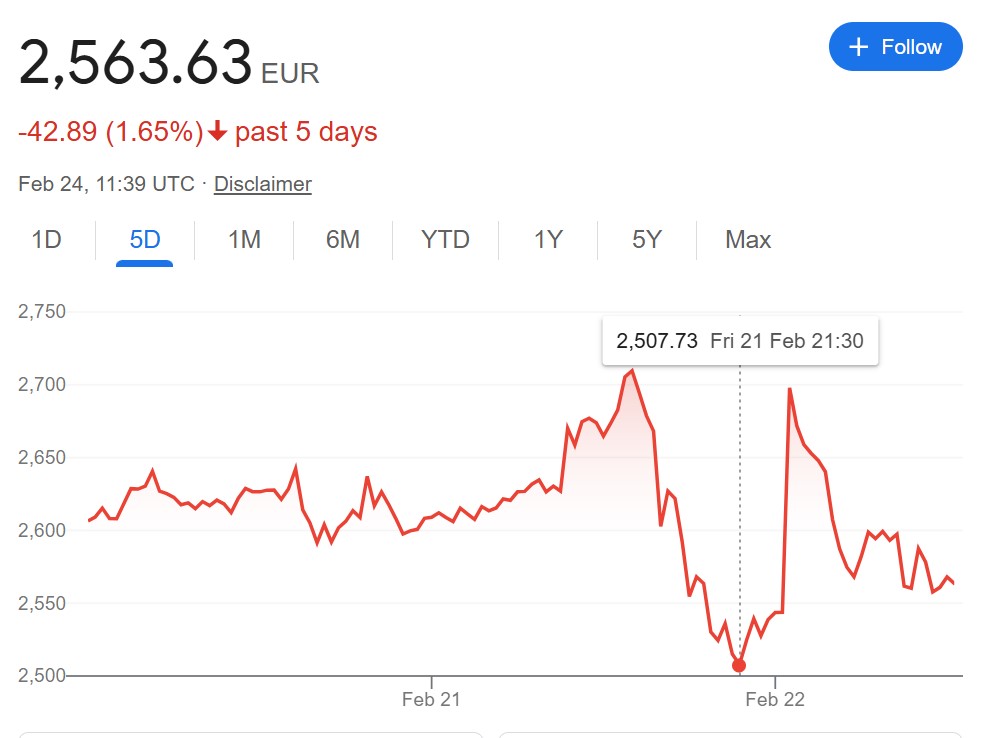Select the red dot marker on the chart
This screenshot has height=738, width=991.
pos(739,663)
